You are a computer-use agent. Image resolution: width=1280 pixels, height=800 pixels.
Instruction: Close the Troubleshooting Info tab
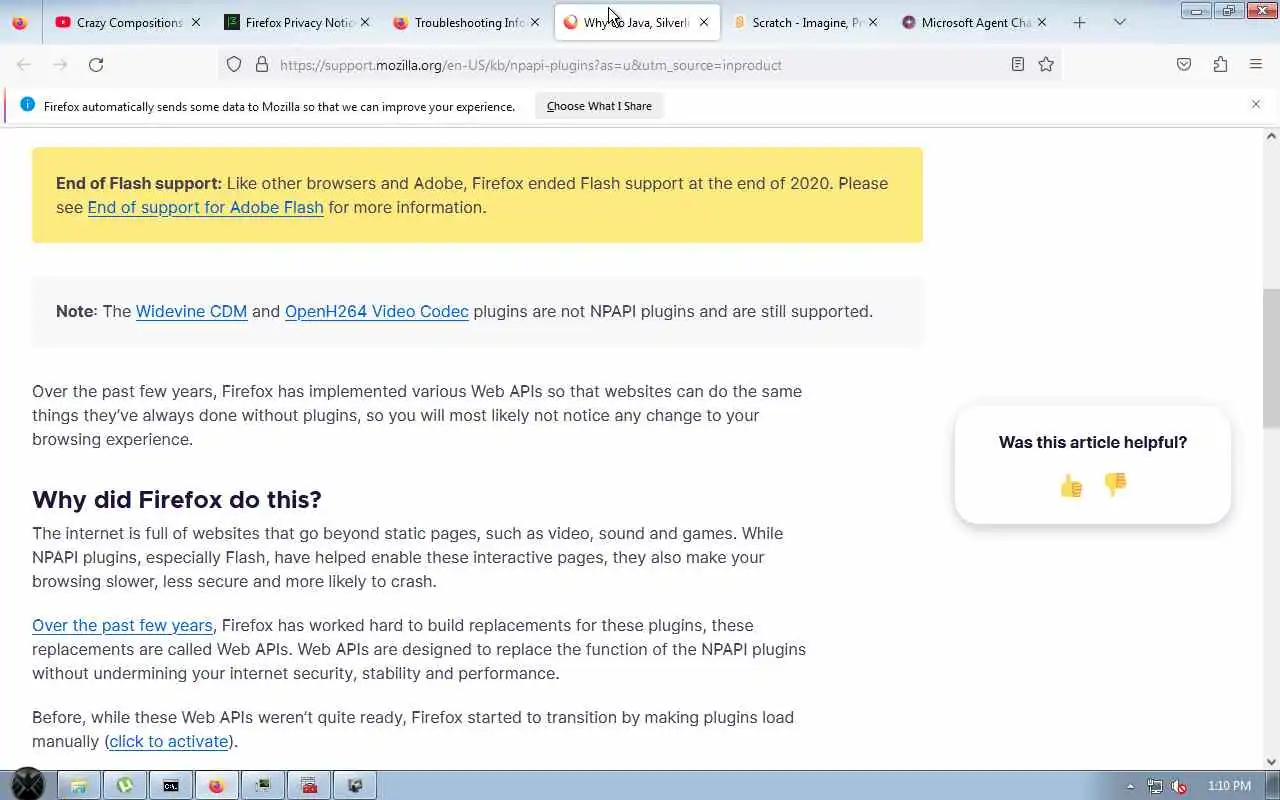coord(534,22)
